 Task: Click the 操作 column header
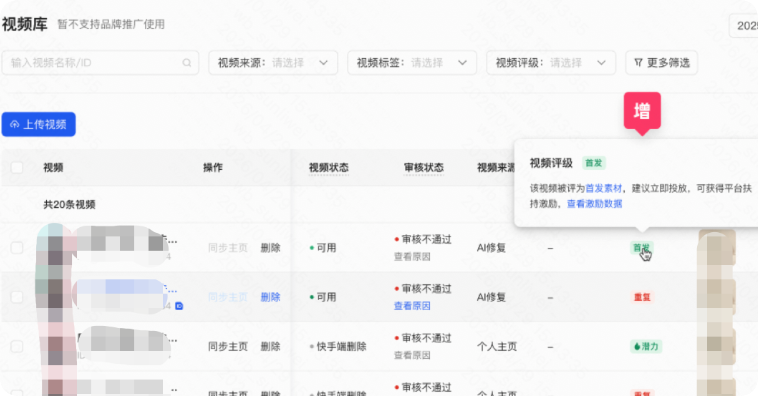point(213,167)
